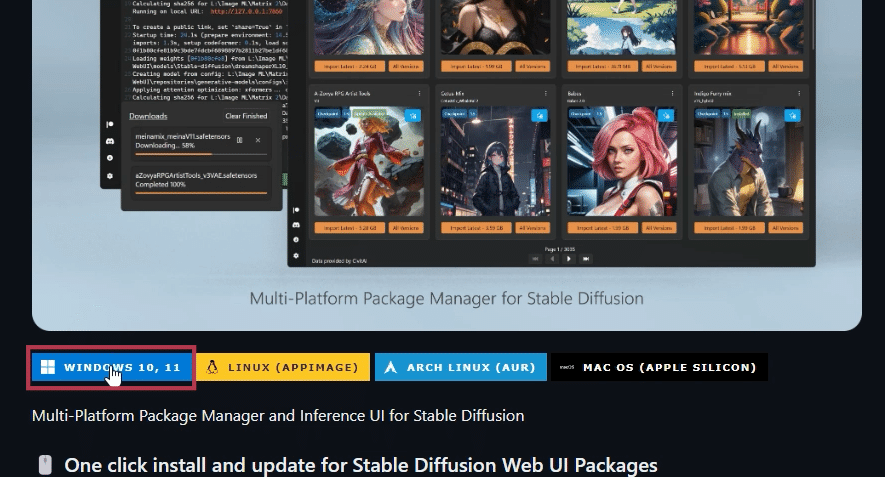Click the Patreon icon in the model browser sidebar
This screenshot has height=477, width=885.
296,210
